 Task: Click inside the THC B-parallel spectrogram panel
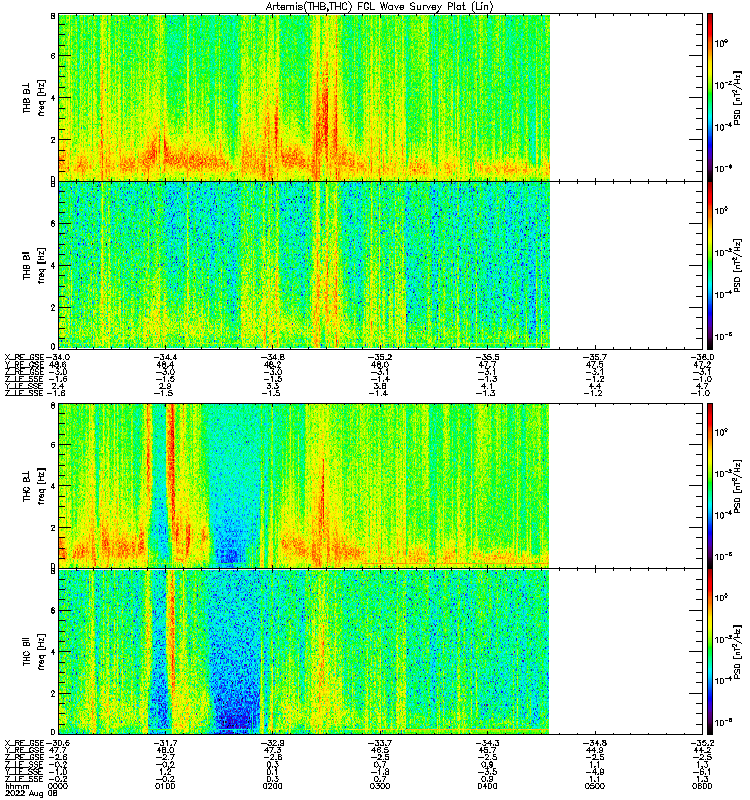click(x=381, y=652)
